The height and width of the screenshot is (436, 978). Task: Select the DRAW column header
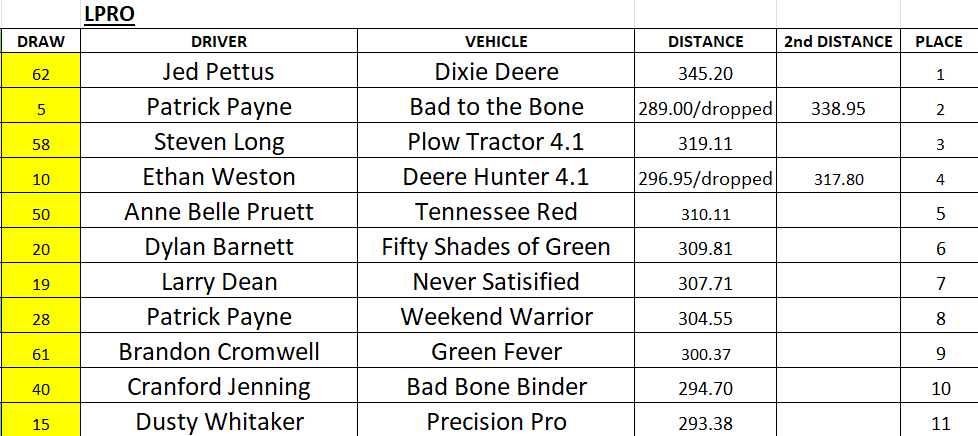pos(41,42)
